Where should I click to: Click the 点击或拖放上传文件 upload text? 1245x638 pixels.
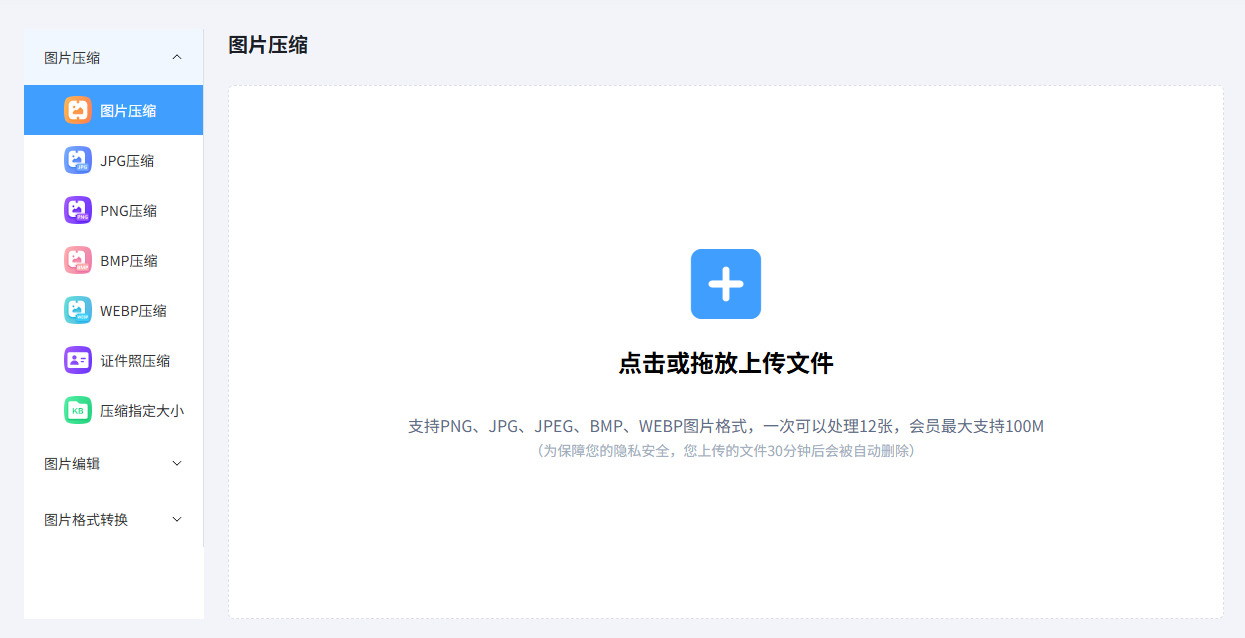726,364
